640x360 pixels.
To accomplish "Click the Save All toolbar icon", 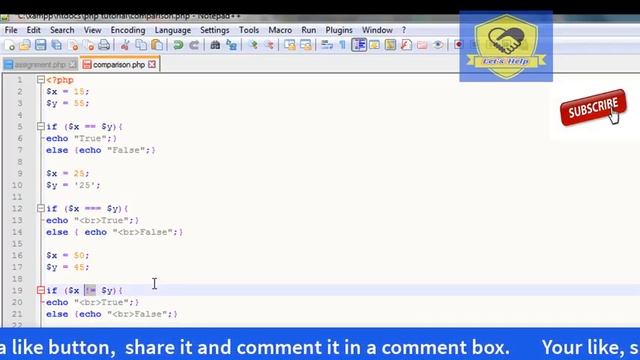I will (57, 45).
